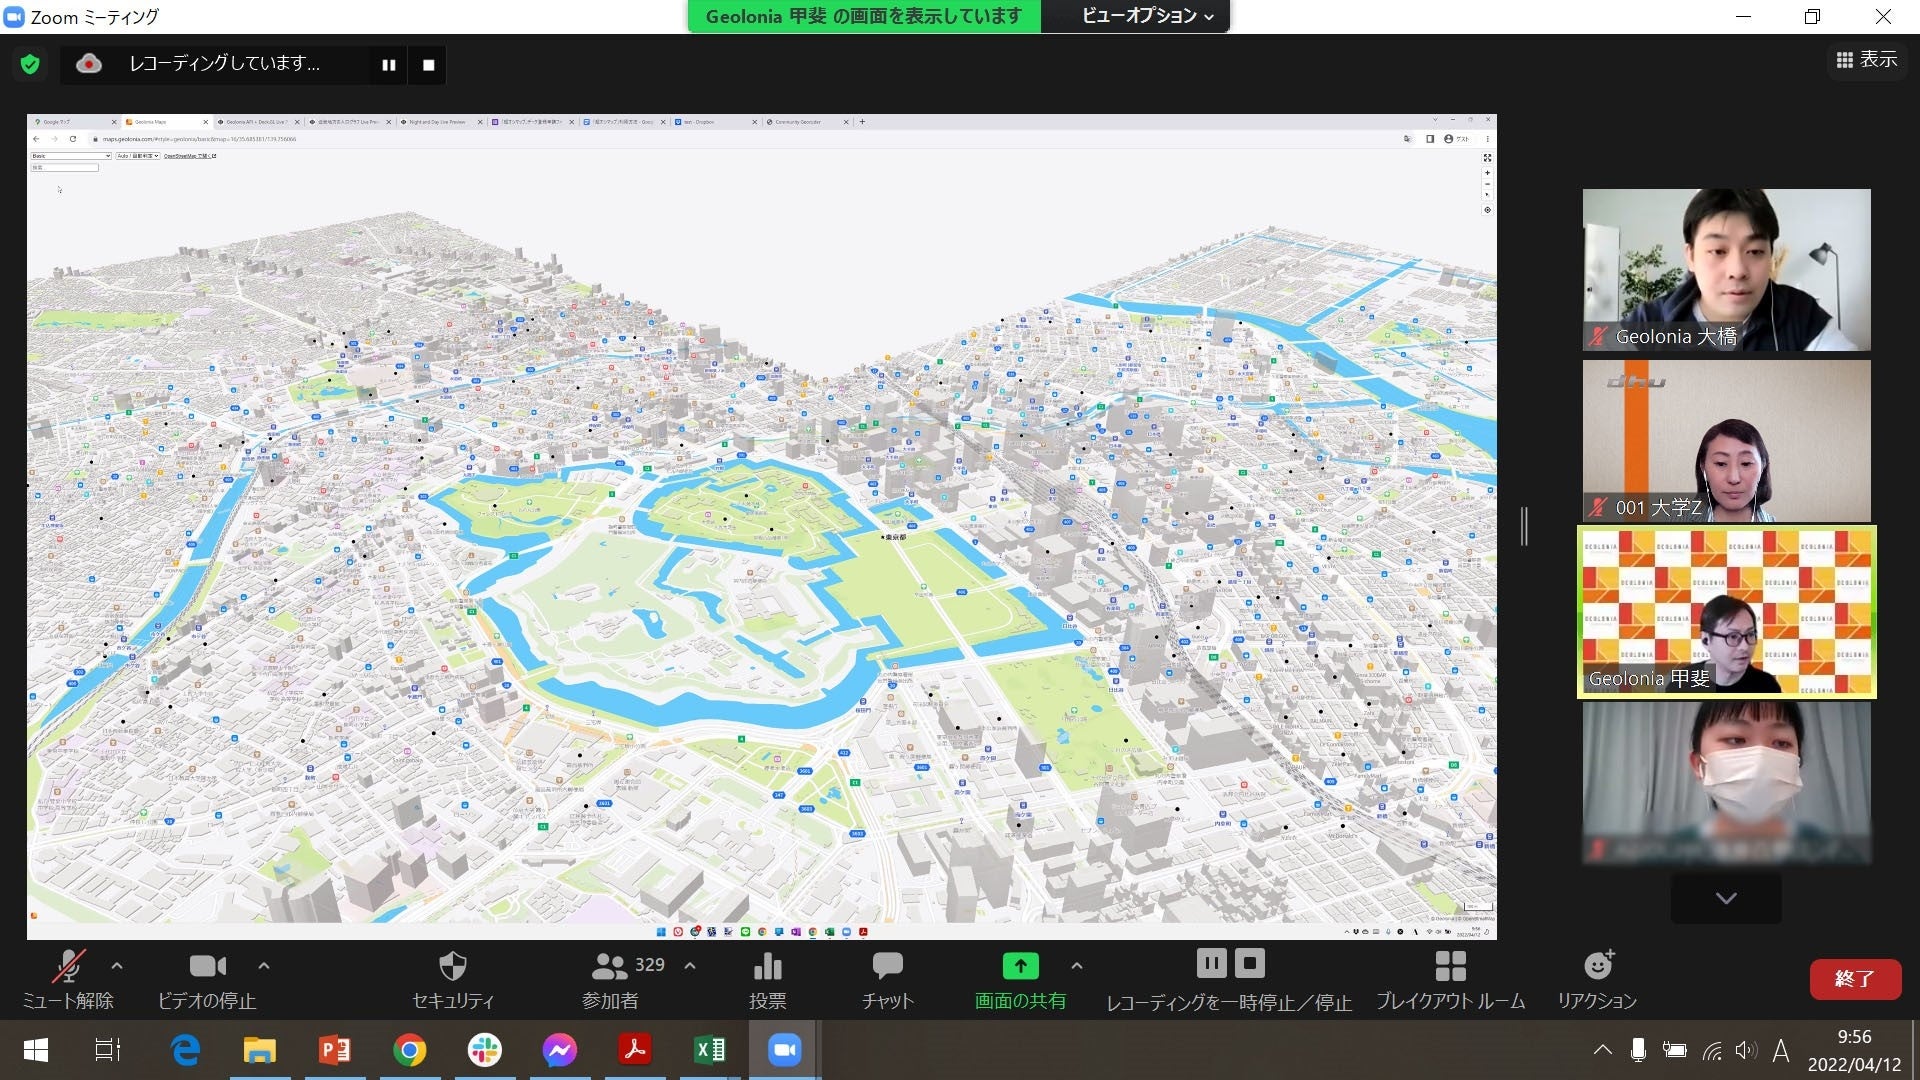
Task: Expand share screen options arrow
Action: tap(1076, 966)
